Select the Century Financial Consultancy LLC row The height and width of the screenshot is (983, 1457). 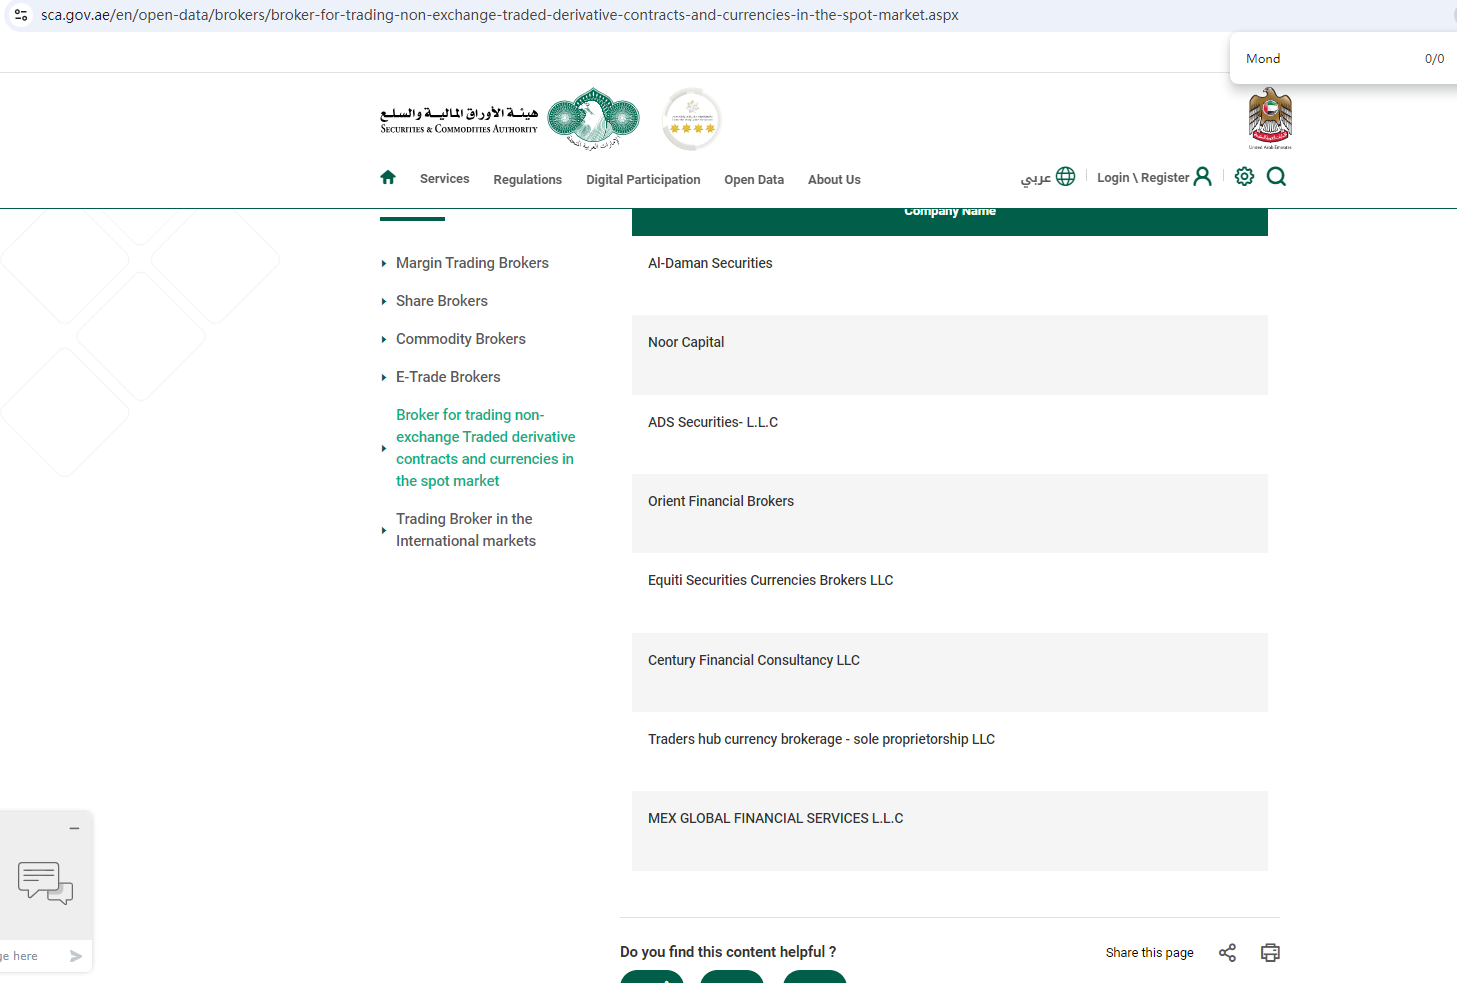coord(950,672)
